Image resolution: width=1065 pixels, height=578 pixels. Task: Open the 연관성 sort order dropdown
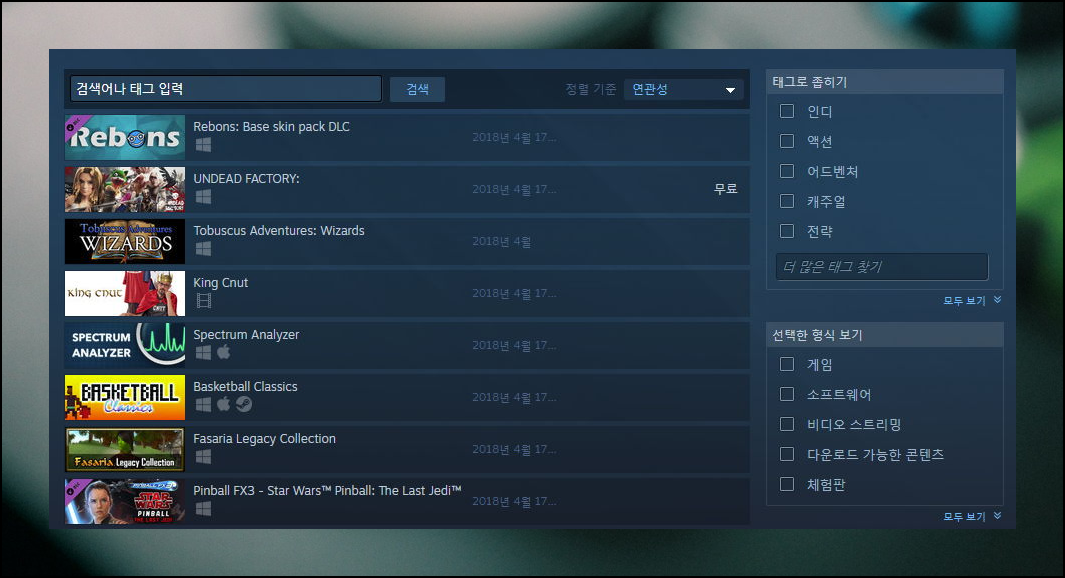pos(683,90)
